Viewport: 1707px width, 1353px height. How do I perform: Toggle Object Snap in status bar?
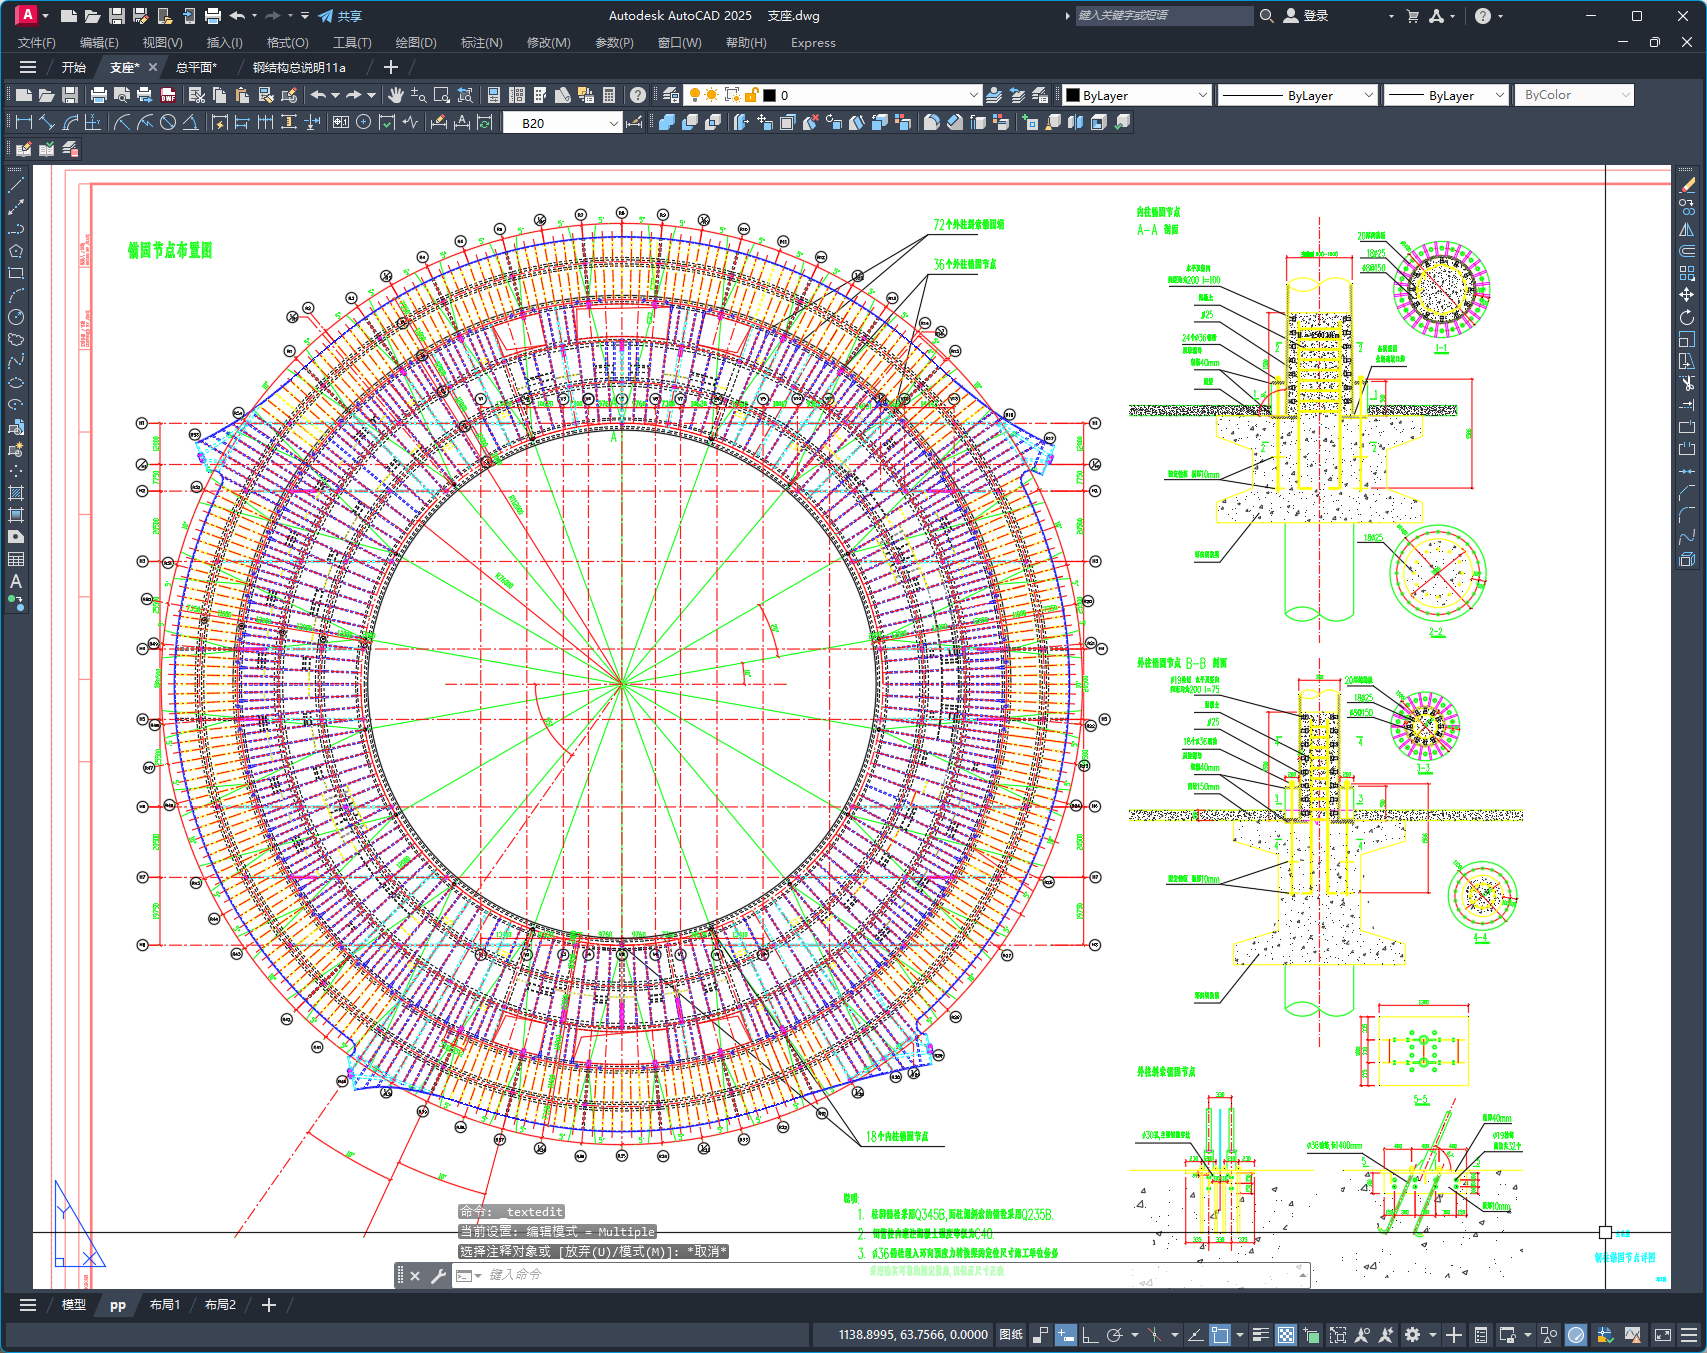1220,1335
